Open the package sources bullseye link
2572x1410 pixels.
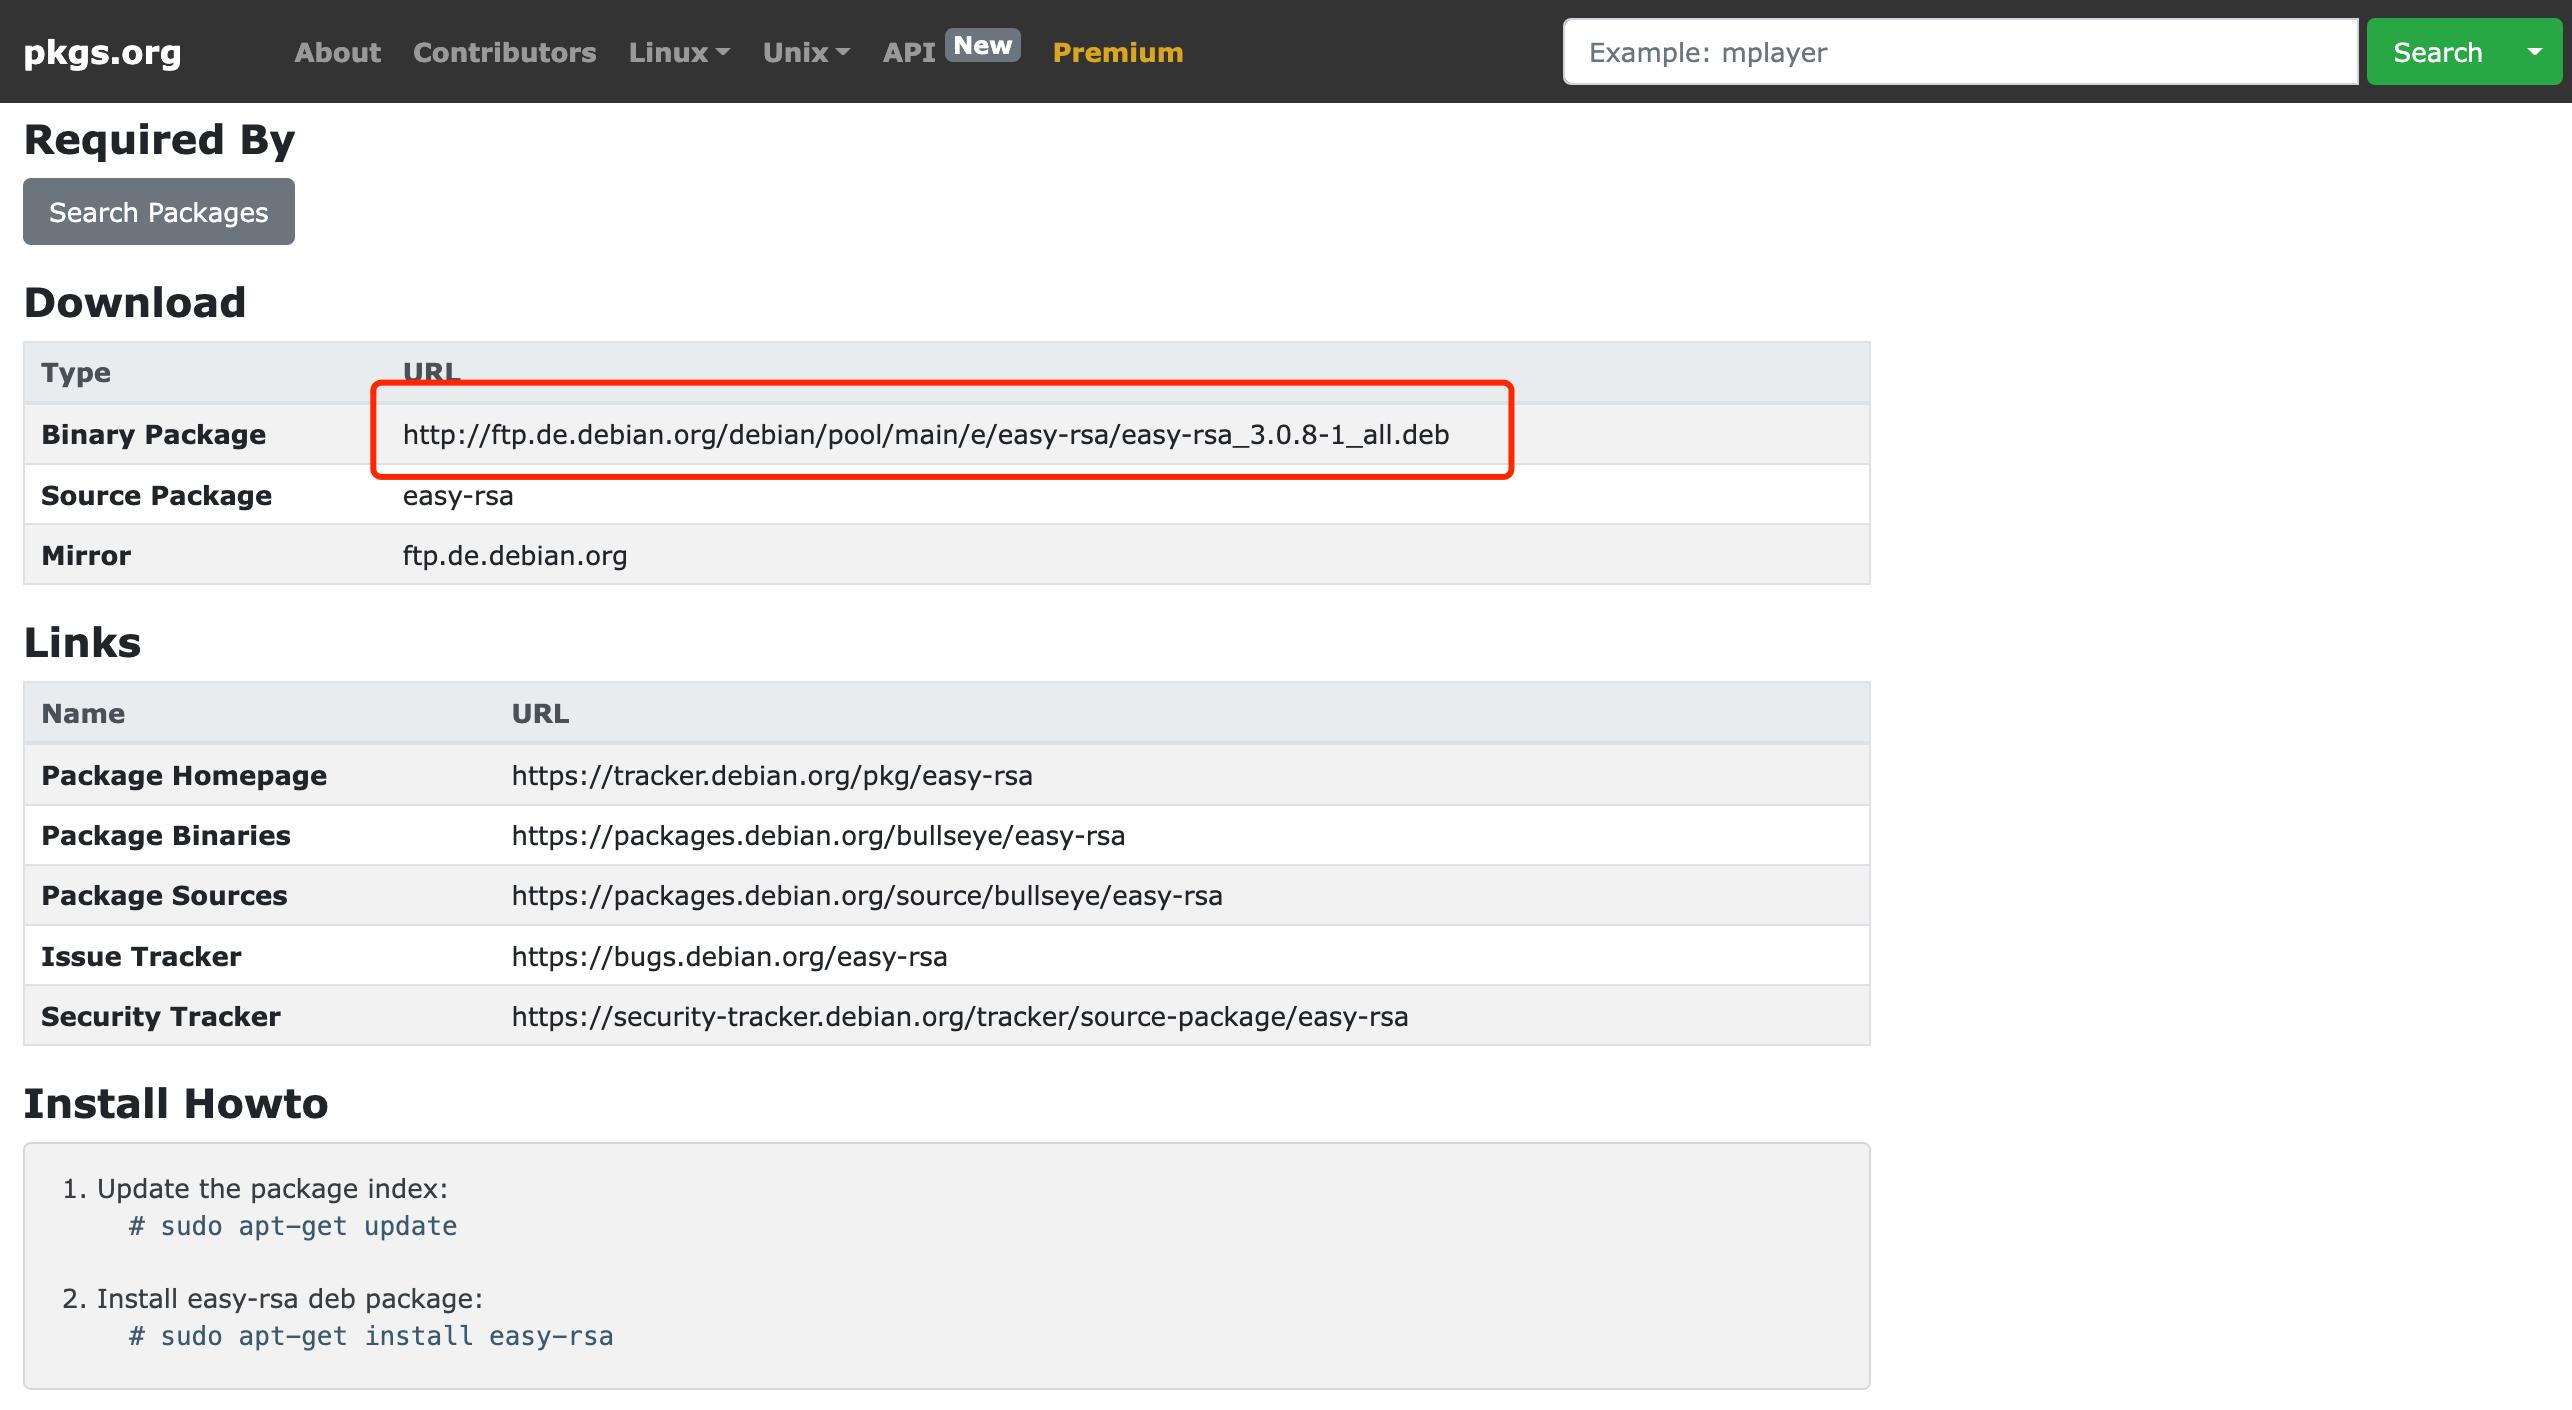click(x=866, y=895)
